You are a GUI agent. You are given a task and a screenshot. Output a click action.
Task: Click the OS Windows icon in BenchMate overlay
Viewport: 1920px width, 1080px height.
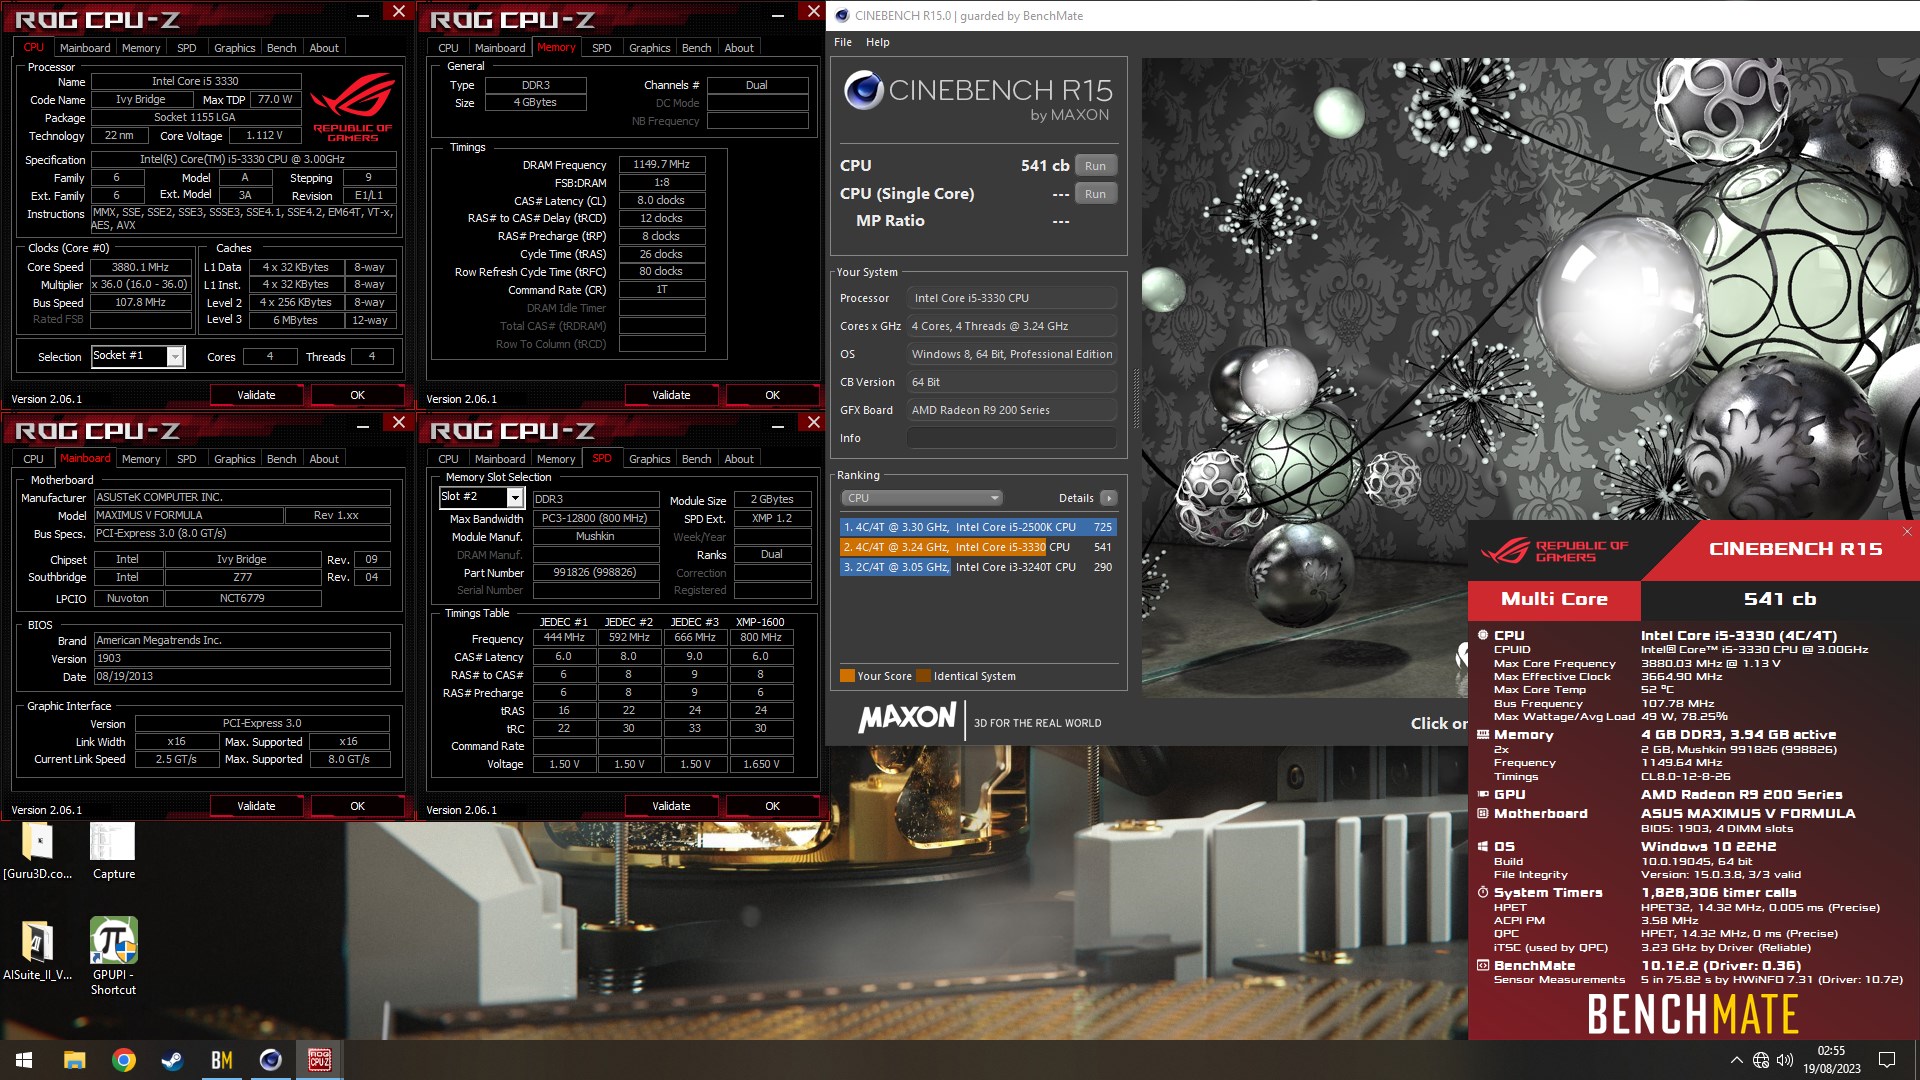pos(1483,846)
